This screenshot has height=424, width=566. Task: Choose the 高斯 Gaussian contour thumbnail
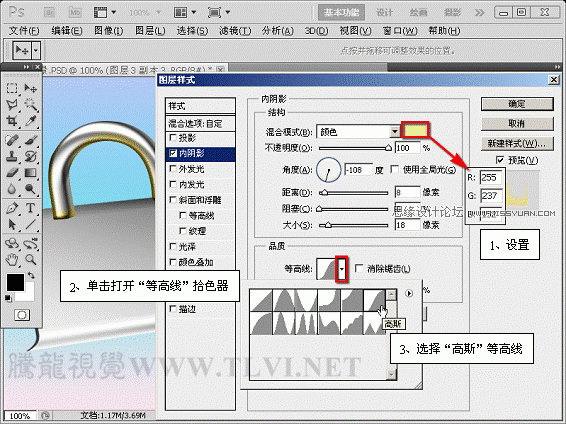375,300
